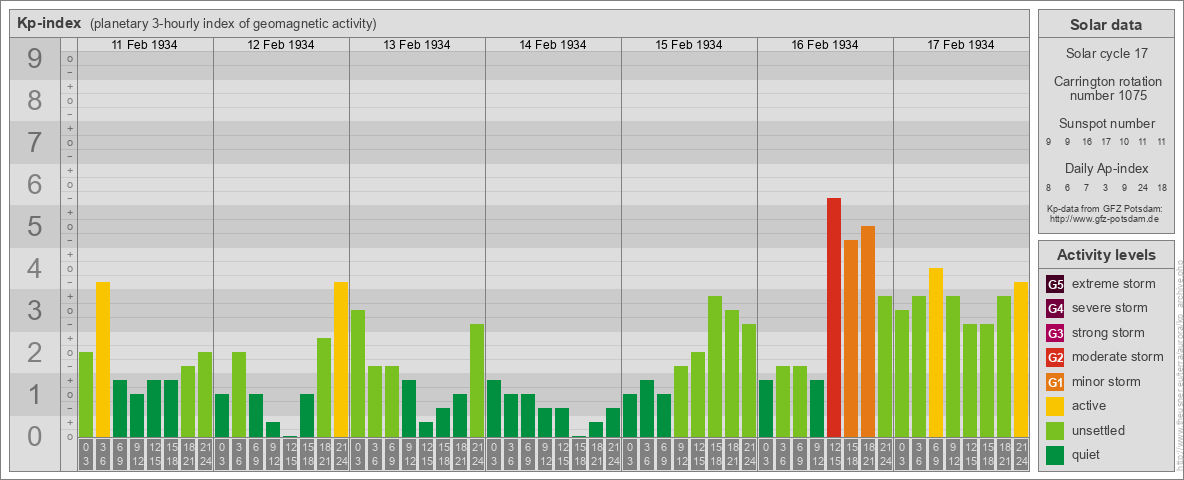Click the Kp axis number 0
Image resolution: width=1184 pixels, height=480 pixels.
click(34, 436)
